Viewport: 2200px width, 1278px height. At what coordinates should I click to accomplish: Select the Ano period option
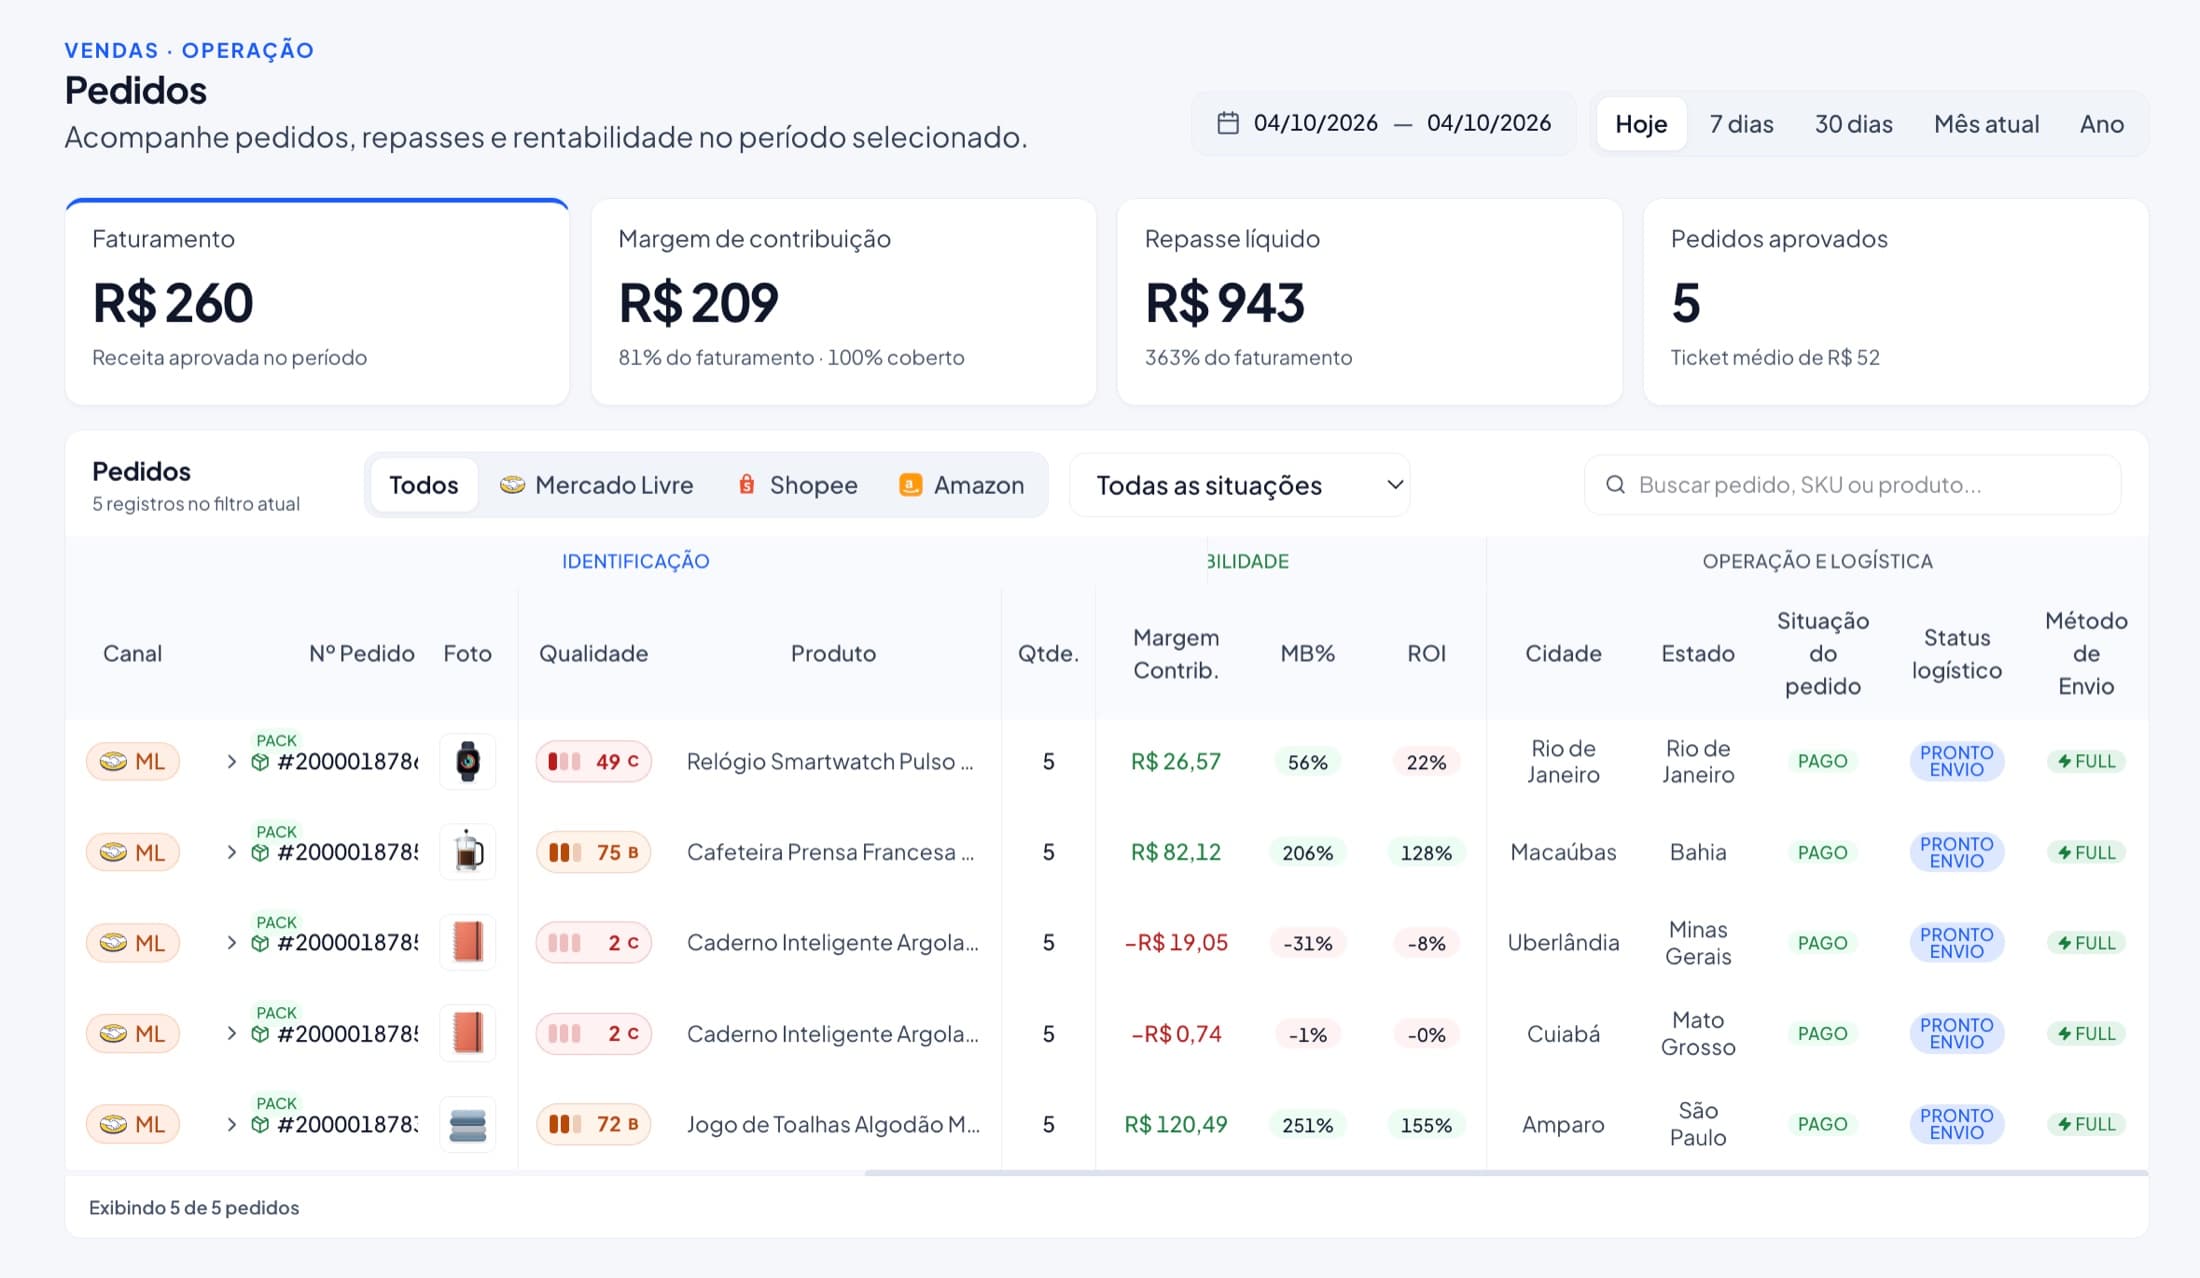tap(2101, 124)
